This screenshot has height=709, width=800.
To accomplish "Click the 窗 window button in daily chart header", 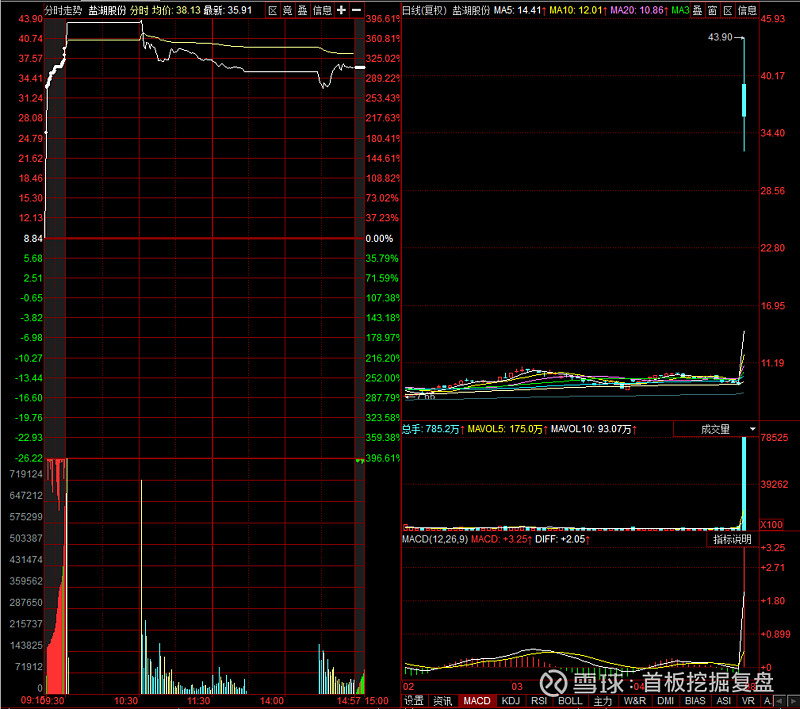I will tap(712, 10).
